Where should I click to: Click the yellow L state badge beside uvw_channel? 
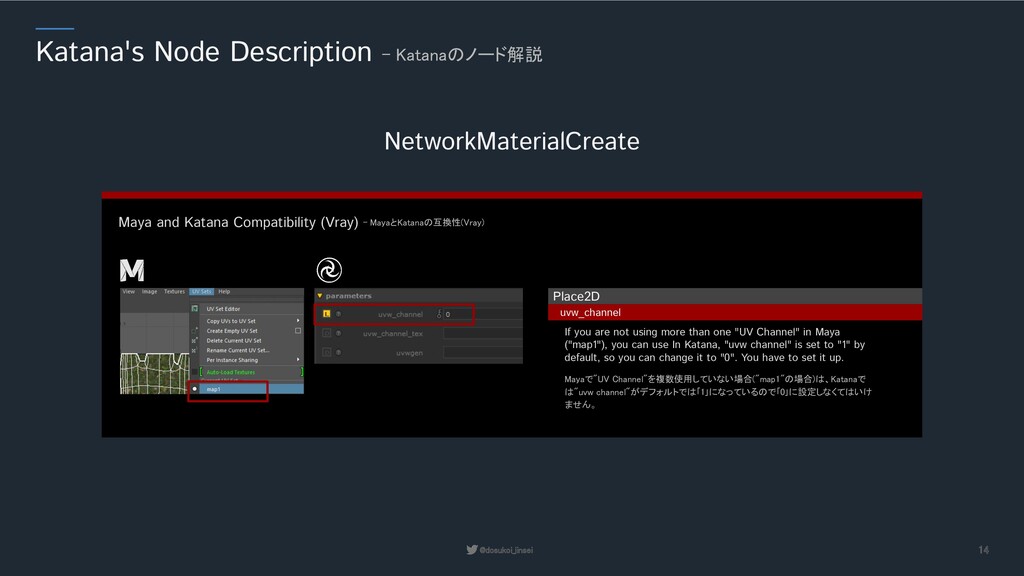327,314
